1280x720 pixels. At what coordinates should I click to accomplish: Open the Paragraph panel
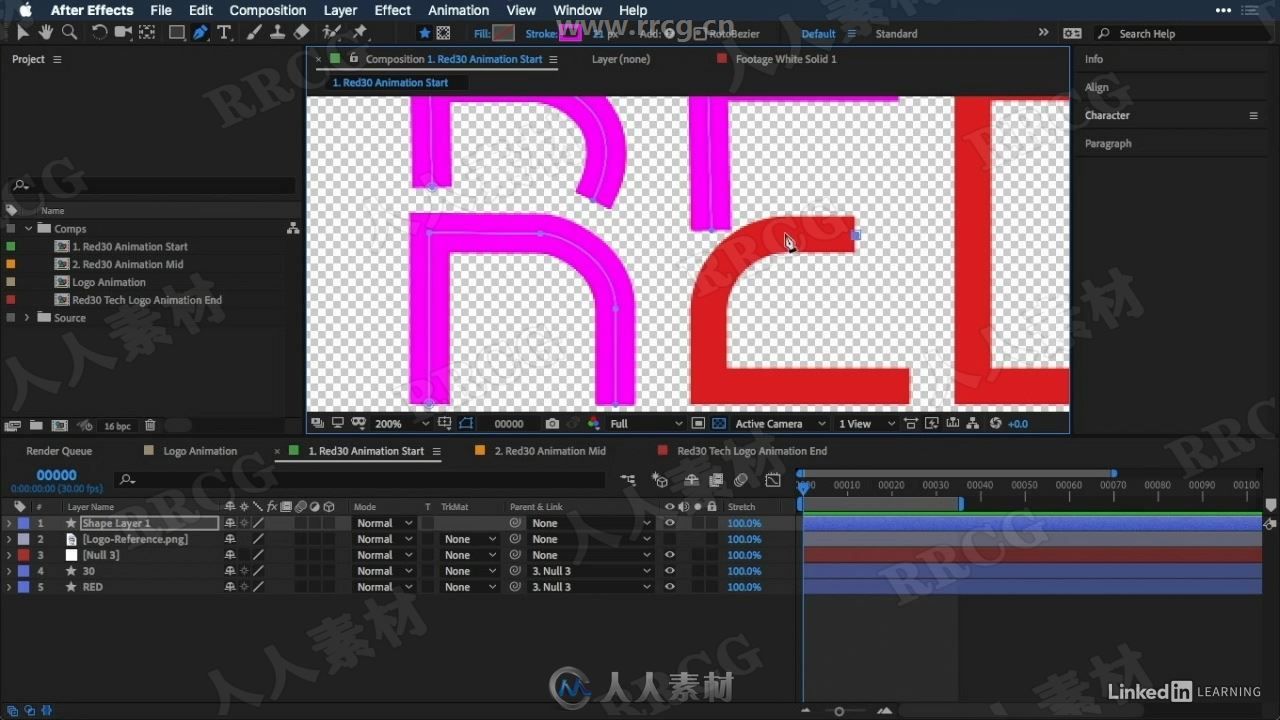click(x=1108, y=143)
